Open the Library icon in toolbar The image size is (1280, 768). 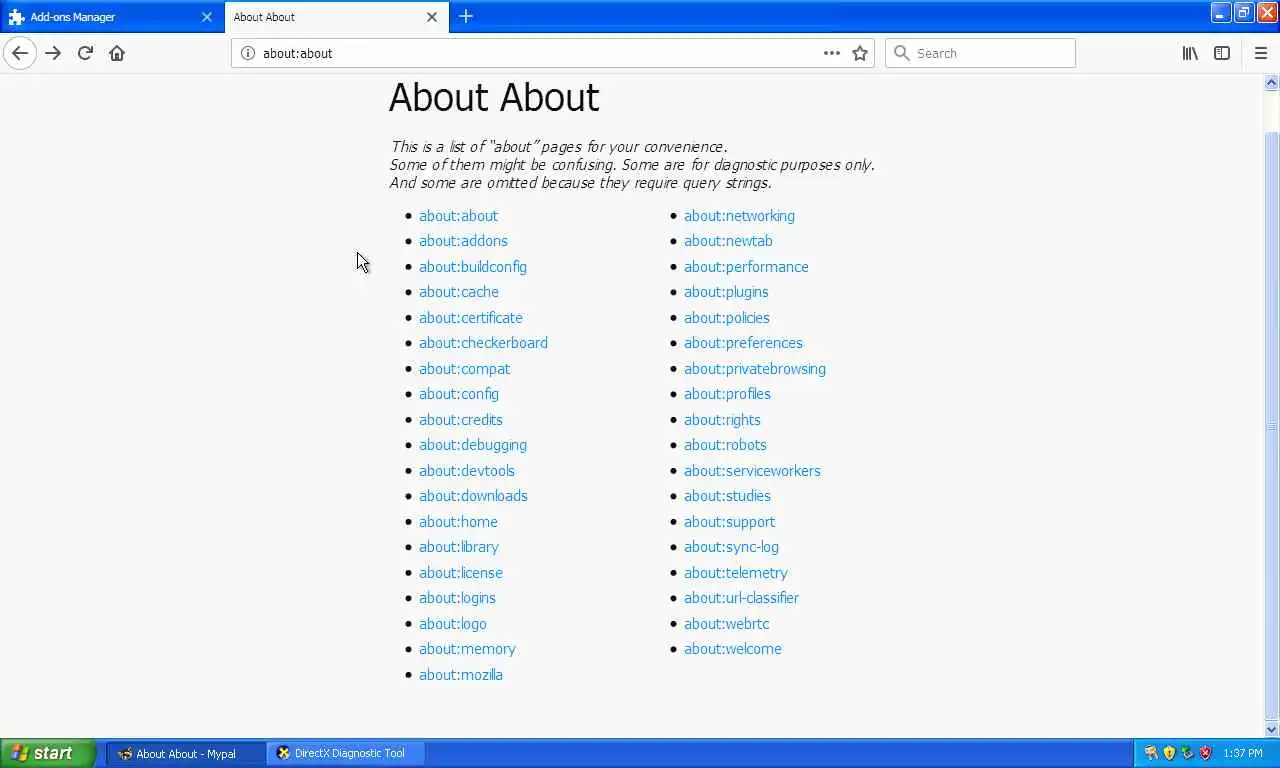click(x=1190, y=53)
